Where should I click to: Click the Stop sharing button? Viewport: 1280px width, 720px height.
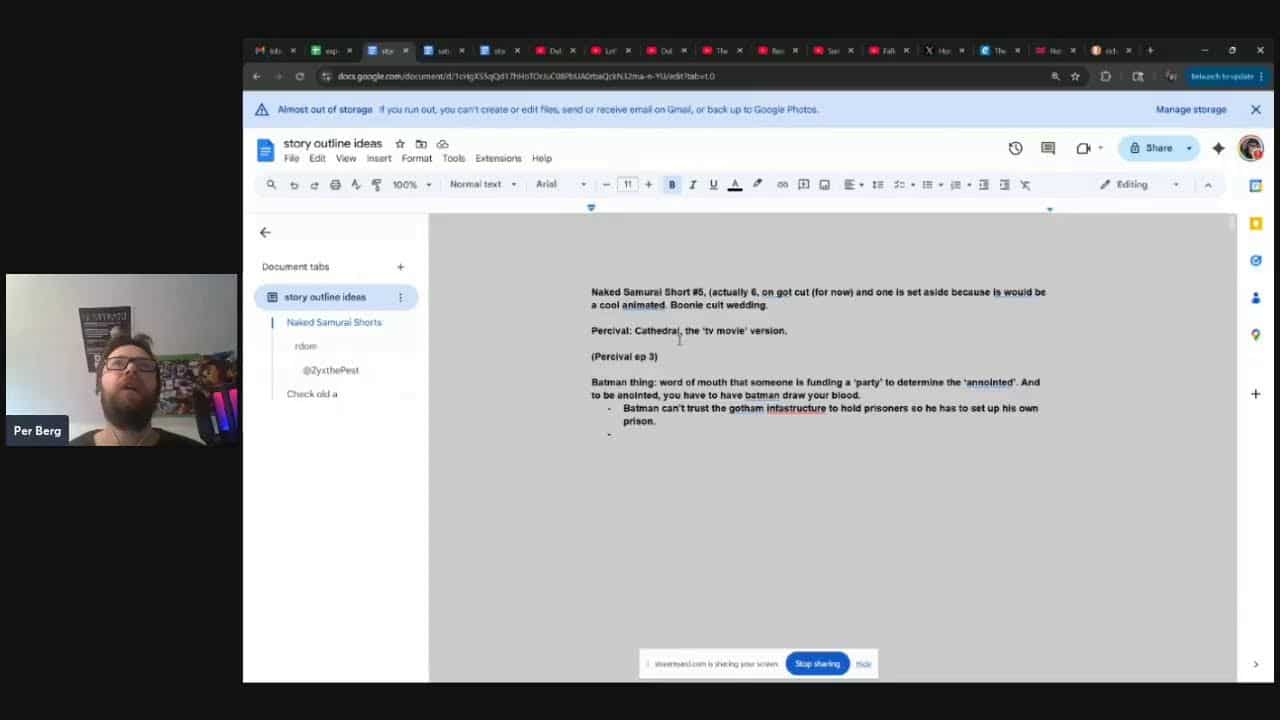(817, 664)
